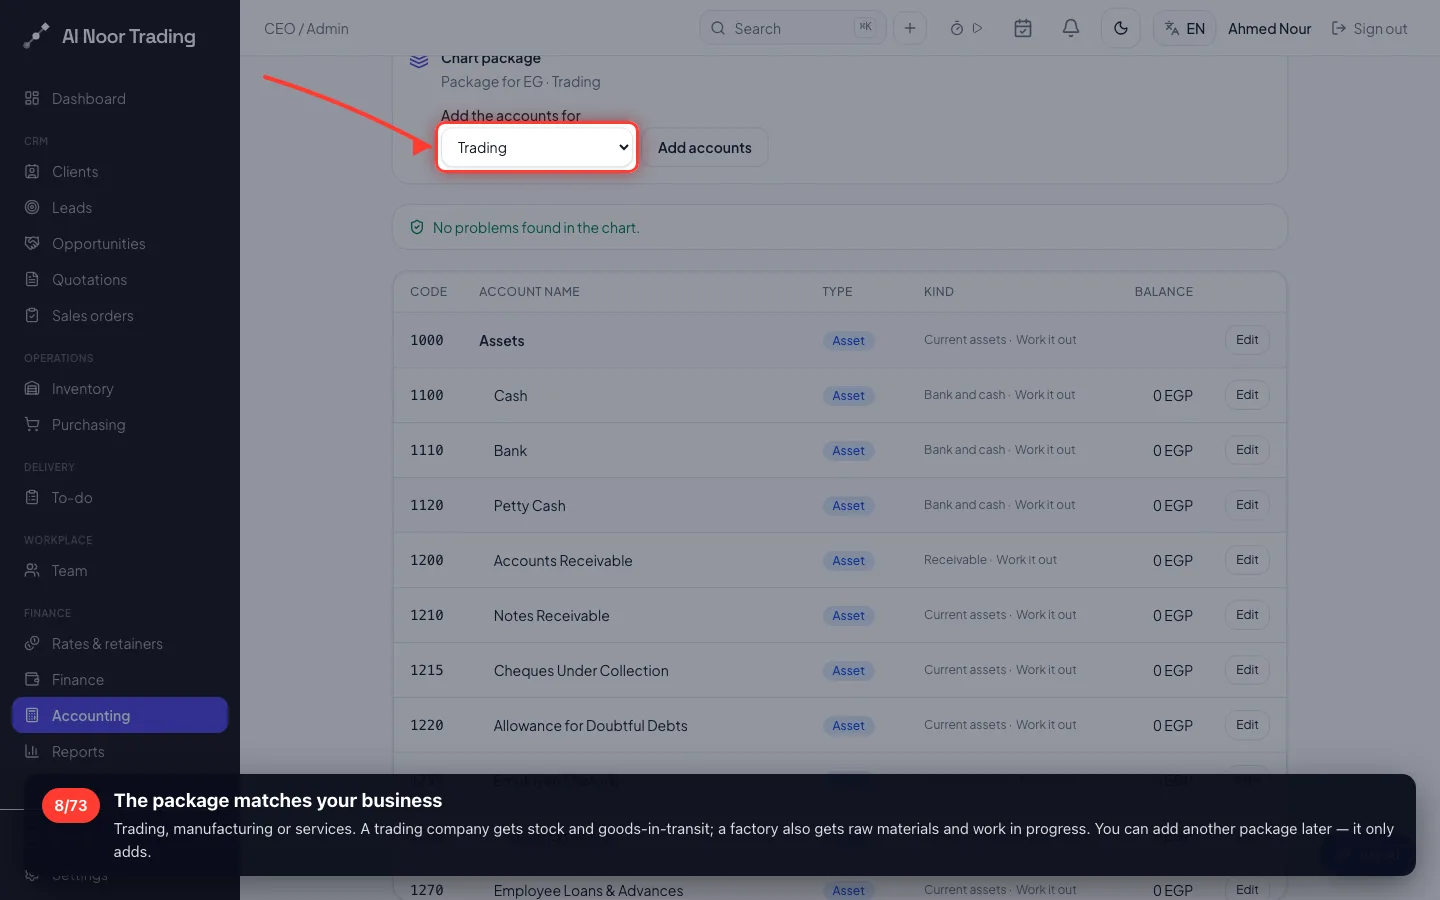Image resolution: width=1440 pixels, height=900 pixels.
Task: Open Leads section
Action: pos(120,207)
